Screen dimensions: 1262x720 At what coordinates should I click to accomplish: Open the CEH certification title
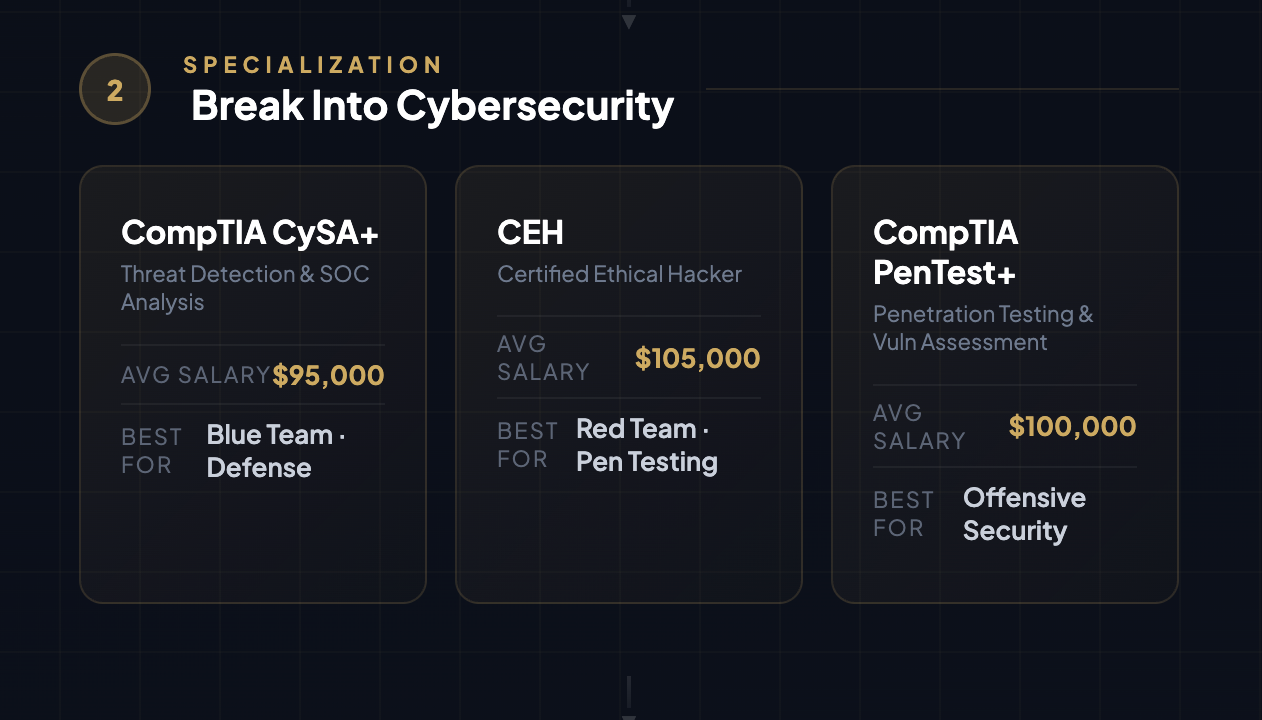point(530,233)
